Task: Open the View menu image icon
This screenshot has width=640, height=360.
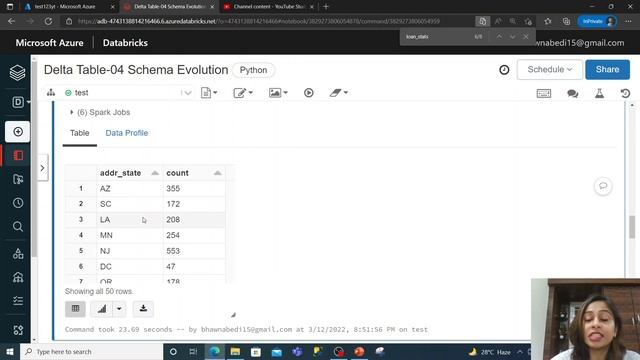Action: tap(278, 93)
